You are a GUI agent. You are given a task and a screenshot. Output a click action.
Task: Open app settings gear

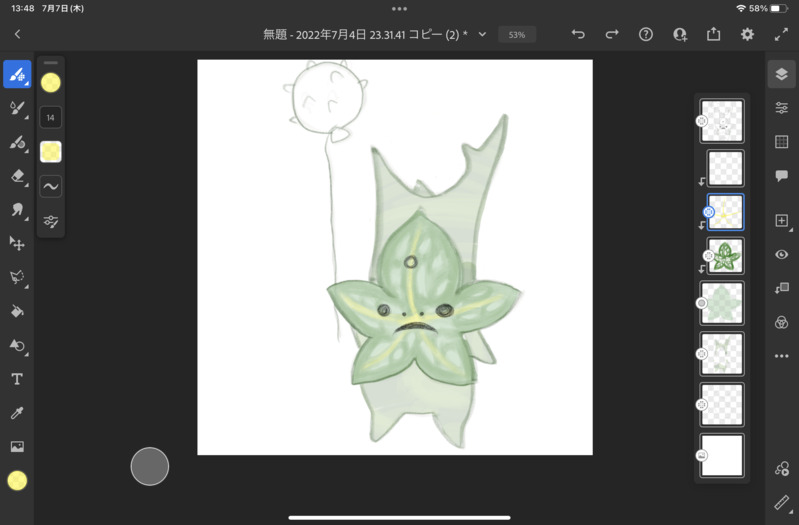747,34
